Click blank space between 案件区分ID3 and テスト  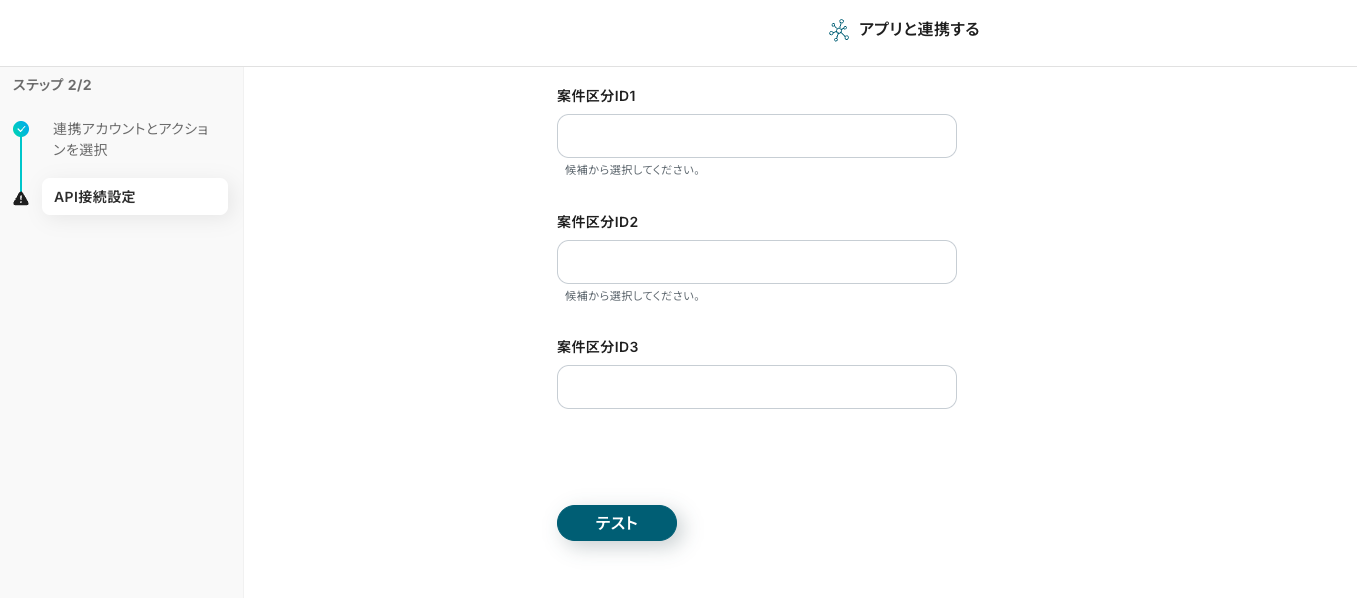[756, 457]
